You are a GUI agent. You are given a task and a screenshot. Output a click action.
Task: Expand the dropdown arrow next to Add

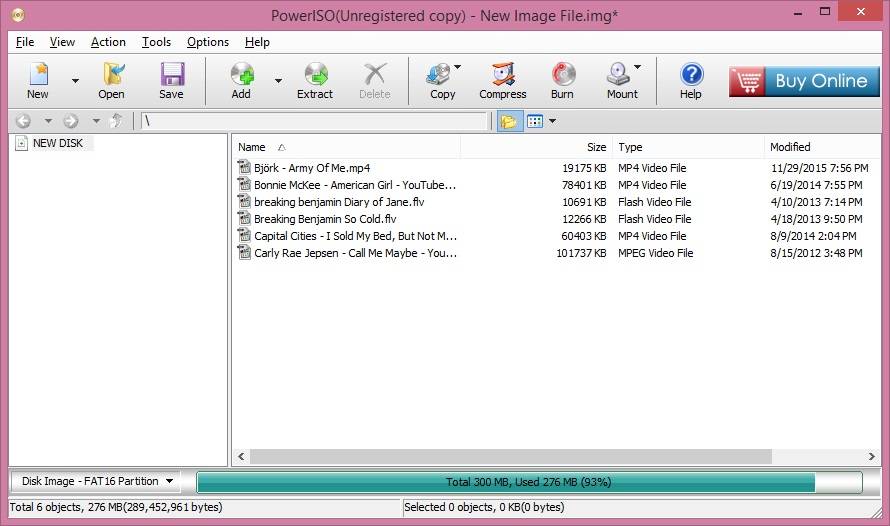278,81
